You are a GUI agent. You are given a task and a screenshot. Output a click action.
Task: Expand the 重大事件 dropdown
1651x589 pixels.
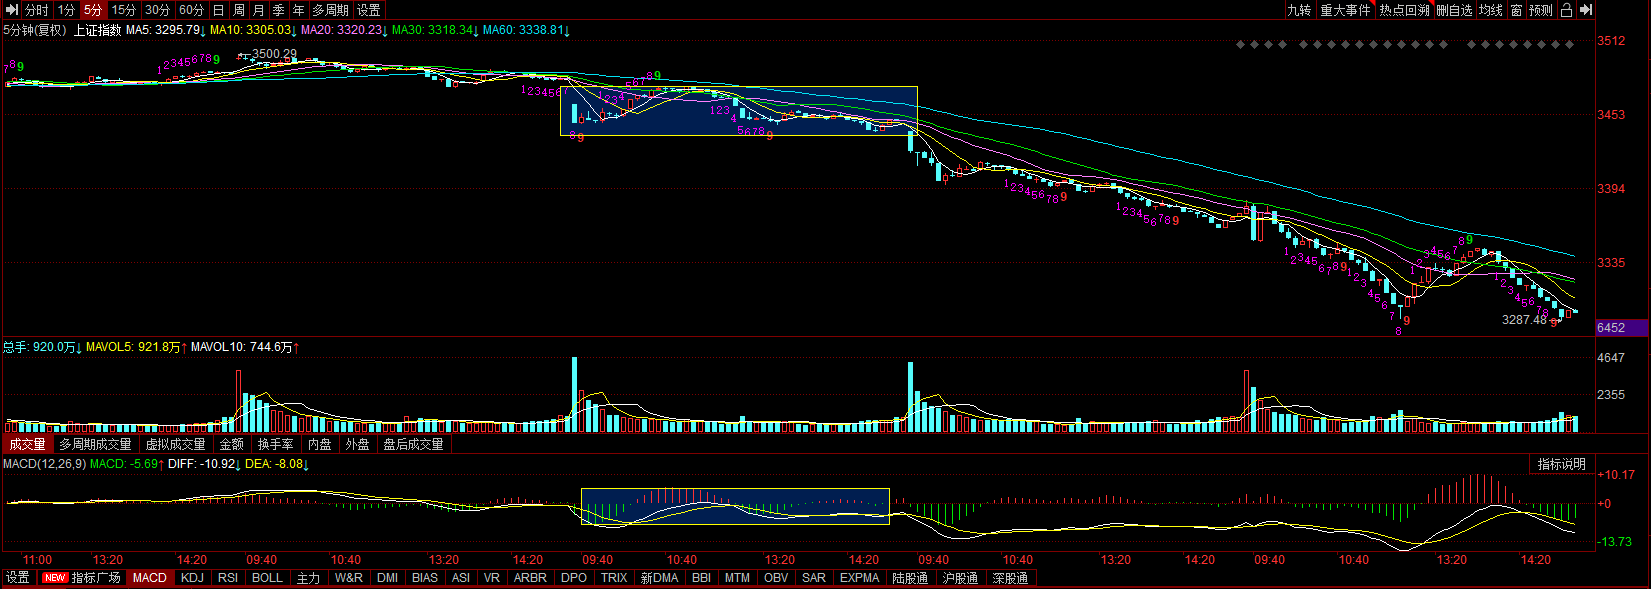point(1345,10)
